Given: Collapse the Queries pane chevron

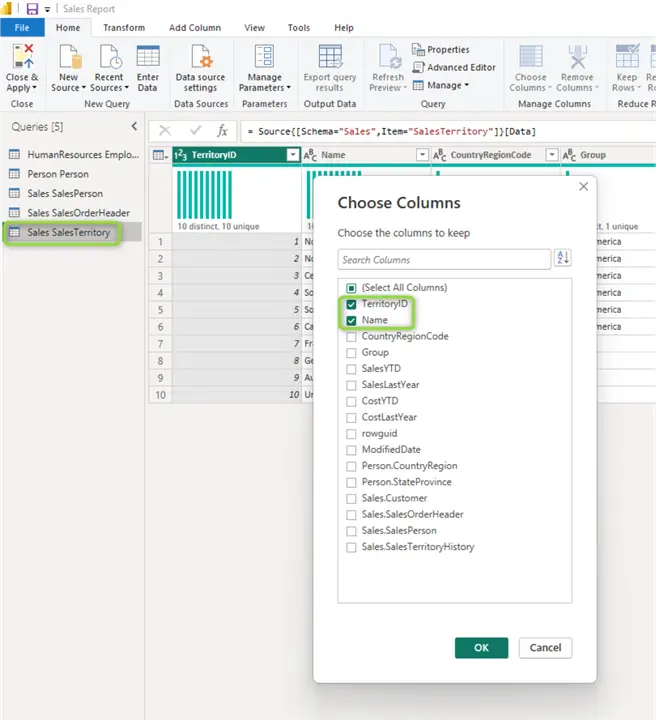Looking at the screenshot, I should coord(134,126).
